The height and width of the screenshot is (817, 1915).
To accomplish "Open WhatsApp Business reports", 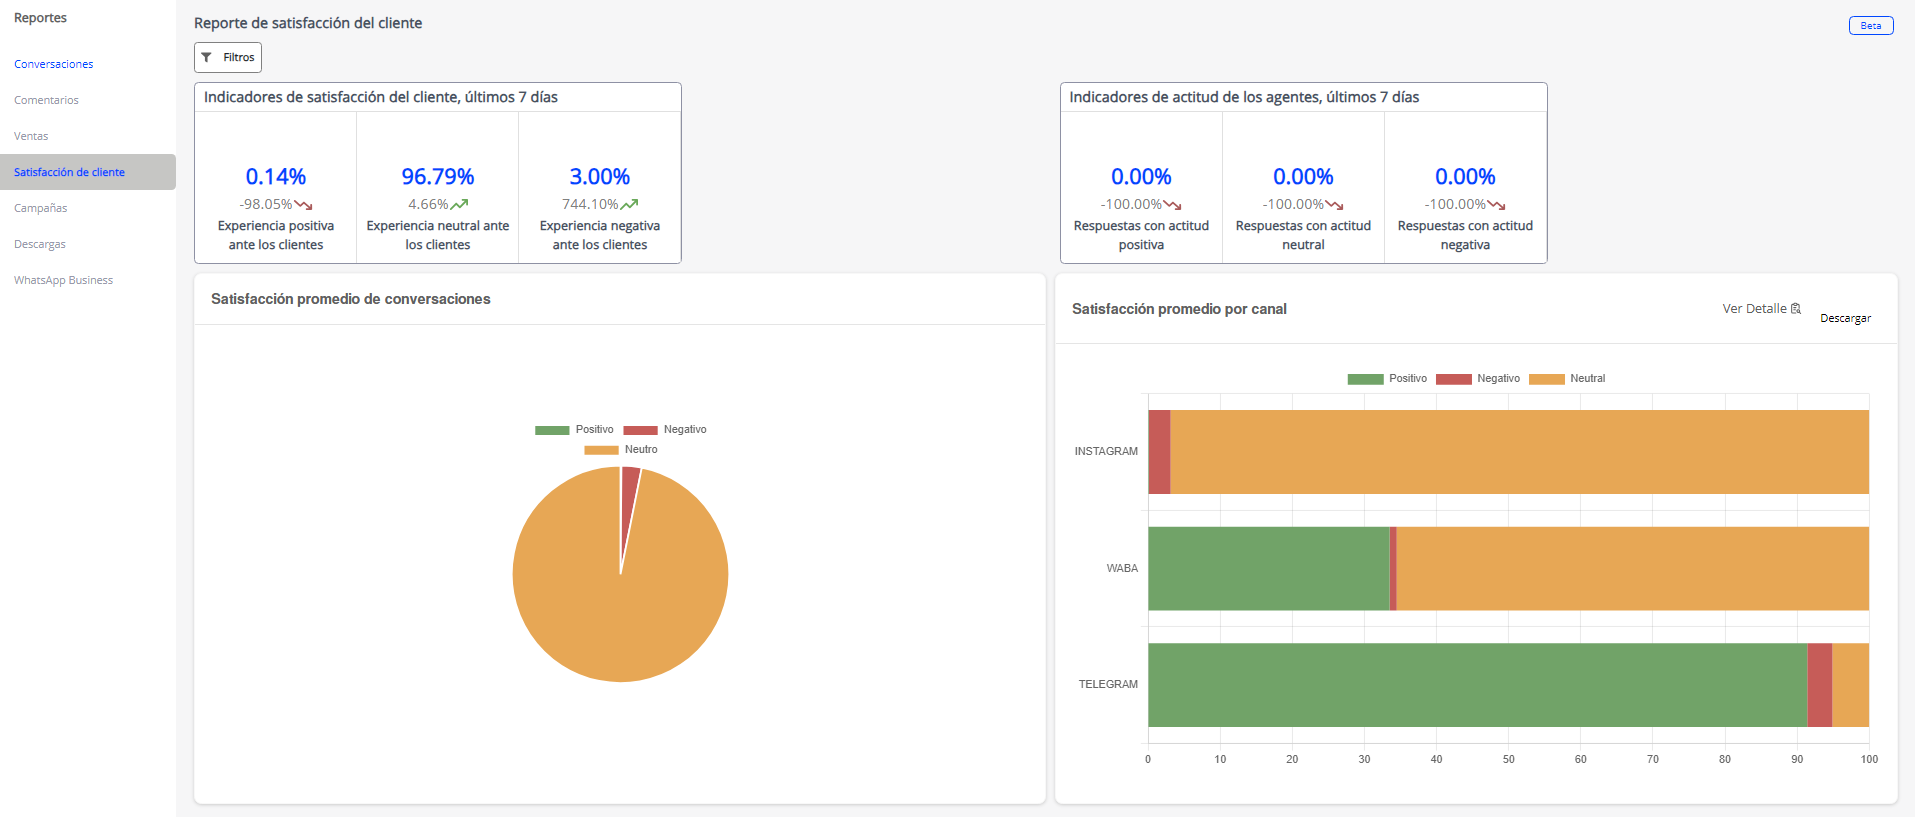I will pyautogui.click(x=63, y=280).
